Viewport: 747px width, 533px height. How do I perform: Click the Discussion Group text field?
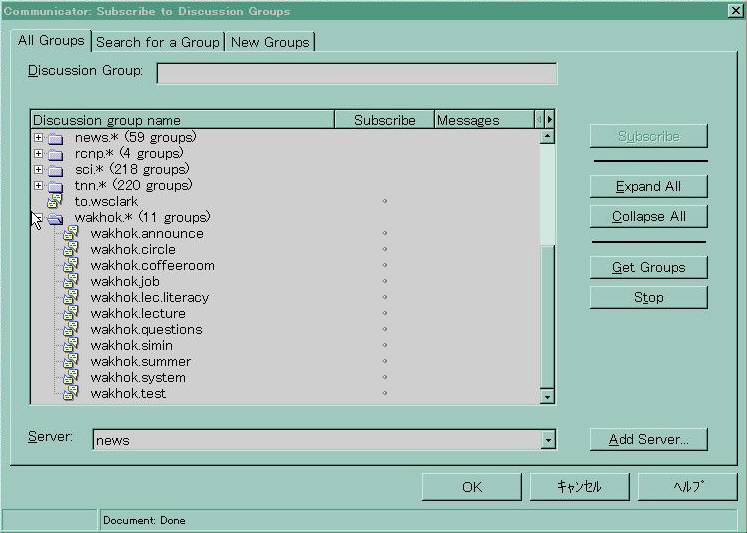(x=356, y=73)
